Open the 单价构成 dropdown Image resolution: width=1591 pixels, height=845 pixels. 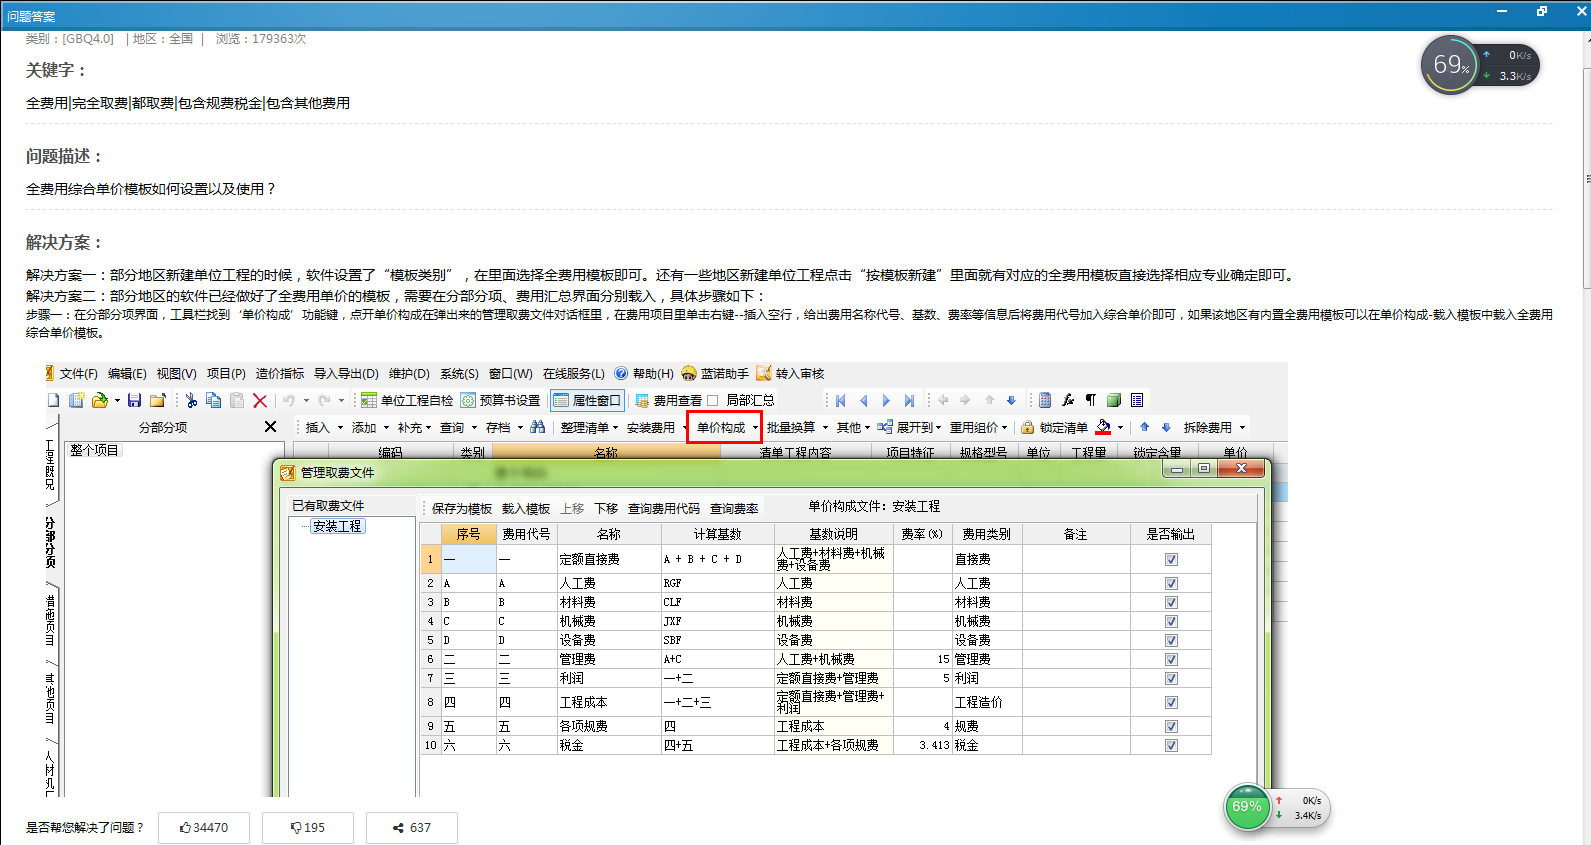pyautogui.click(x=755, y=428)
